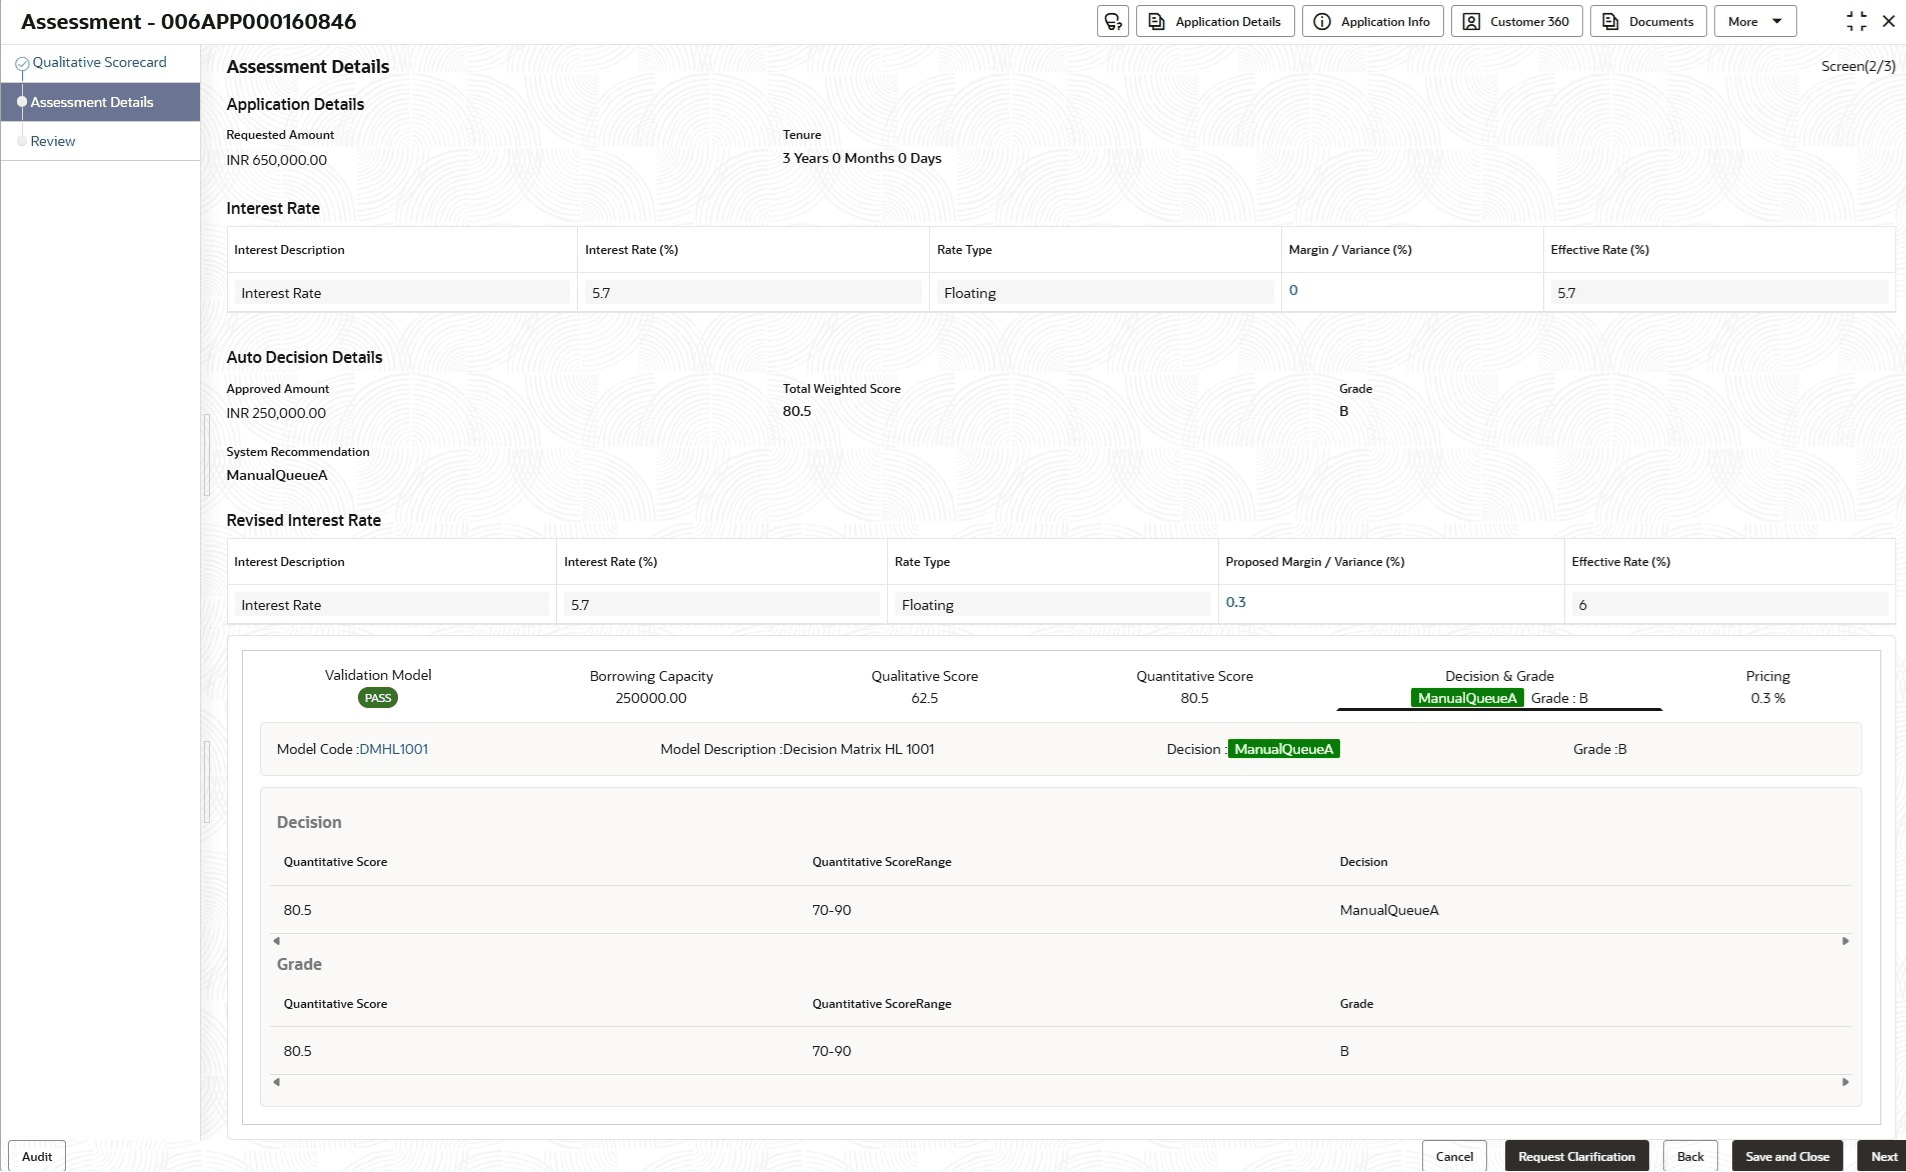Click the 70-90 range in Decision table
Viewport: 1906px width, 1172px height.
[x=831, y=910]
